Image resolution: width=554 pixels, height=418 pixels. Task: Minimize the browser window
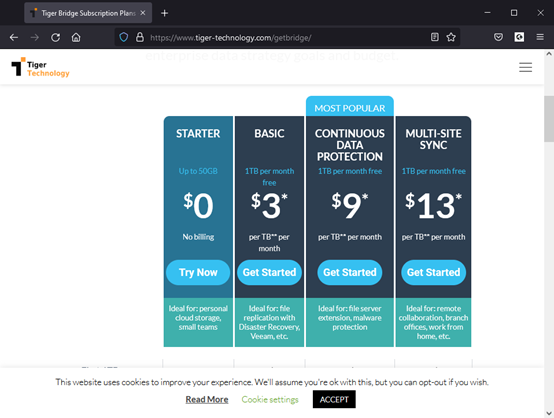tap(488, 13)
